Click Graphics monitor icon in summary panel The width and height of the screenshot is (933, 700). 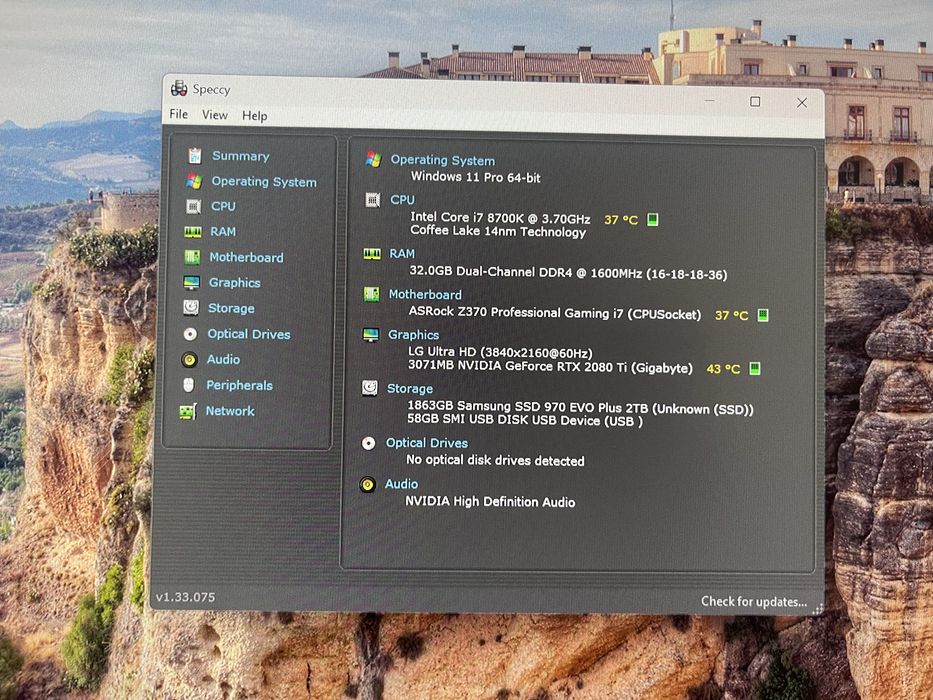pos(371,335)
